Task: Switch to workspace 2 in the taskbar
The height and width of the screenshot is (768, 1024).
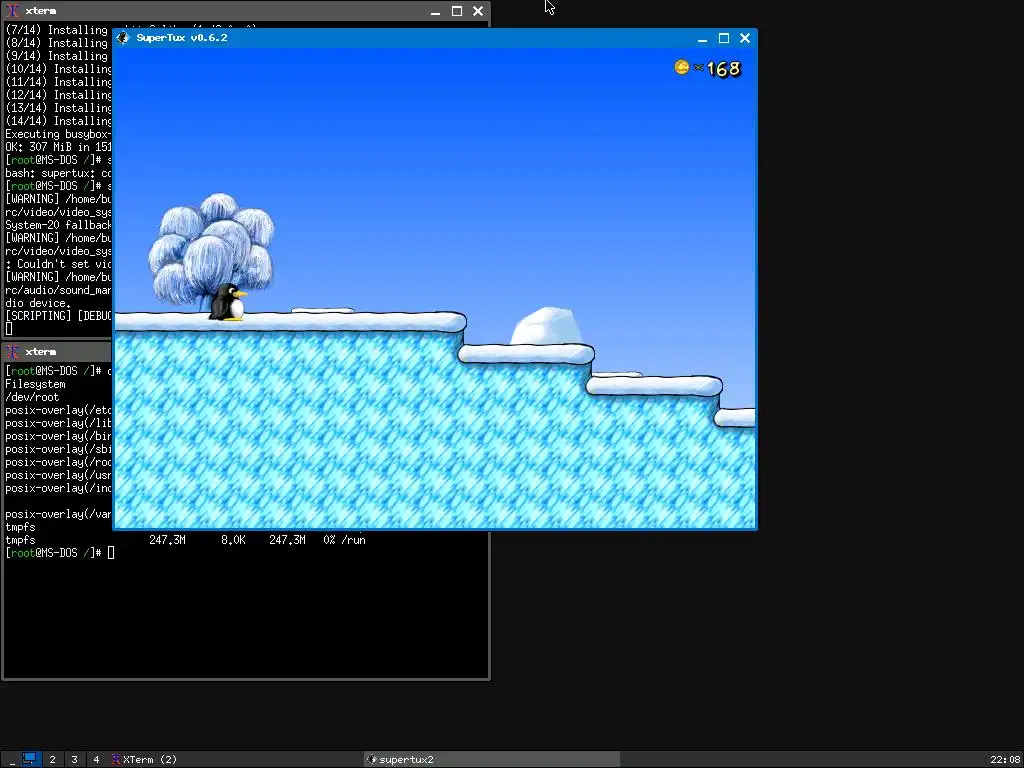Action: point(52,760)
